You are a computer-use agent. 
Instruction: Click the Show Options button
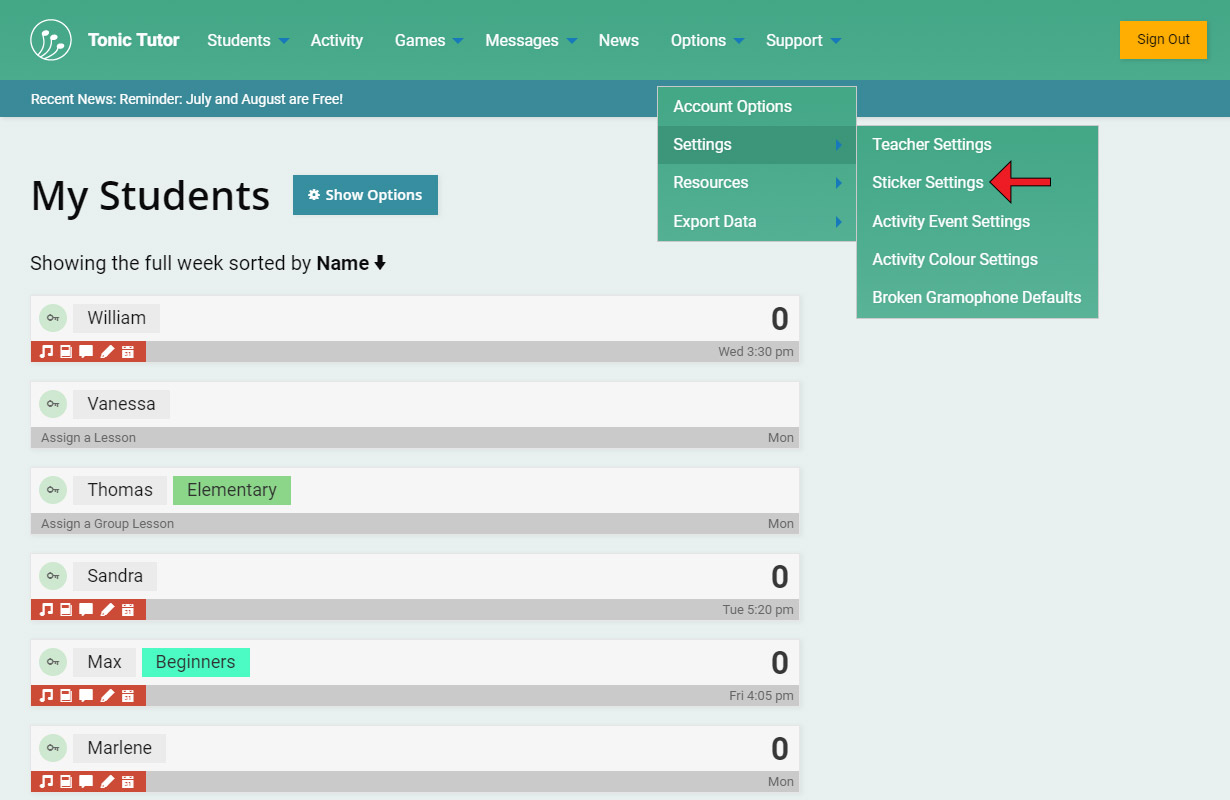click(365, 195)
